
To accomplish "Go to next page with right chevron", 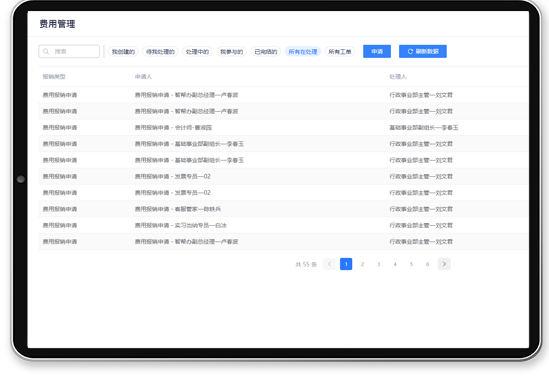I will click(444, 264).
